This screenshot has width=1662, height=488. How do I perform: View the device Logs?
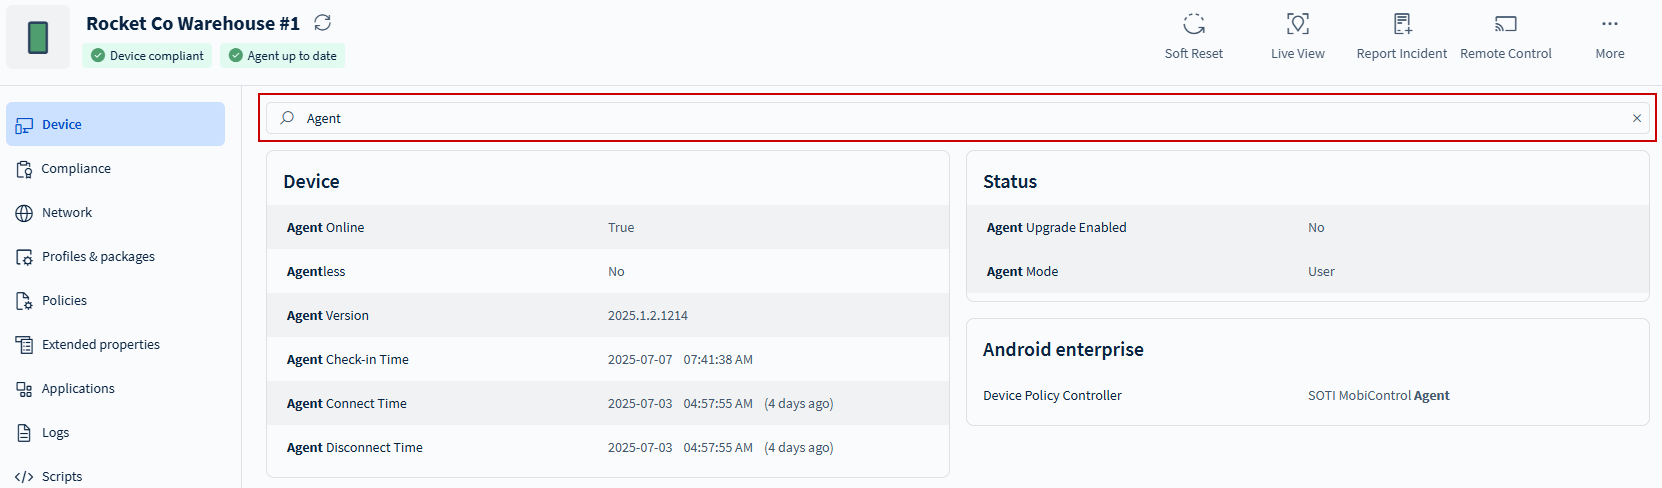[x=55, y=433]
